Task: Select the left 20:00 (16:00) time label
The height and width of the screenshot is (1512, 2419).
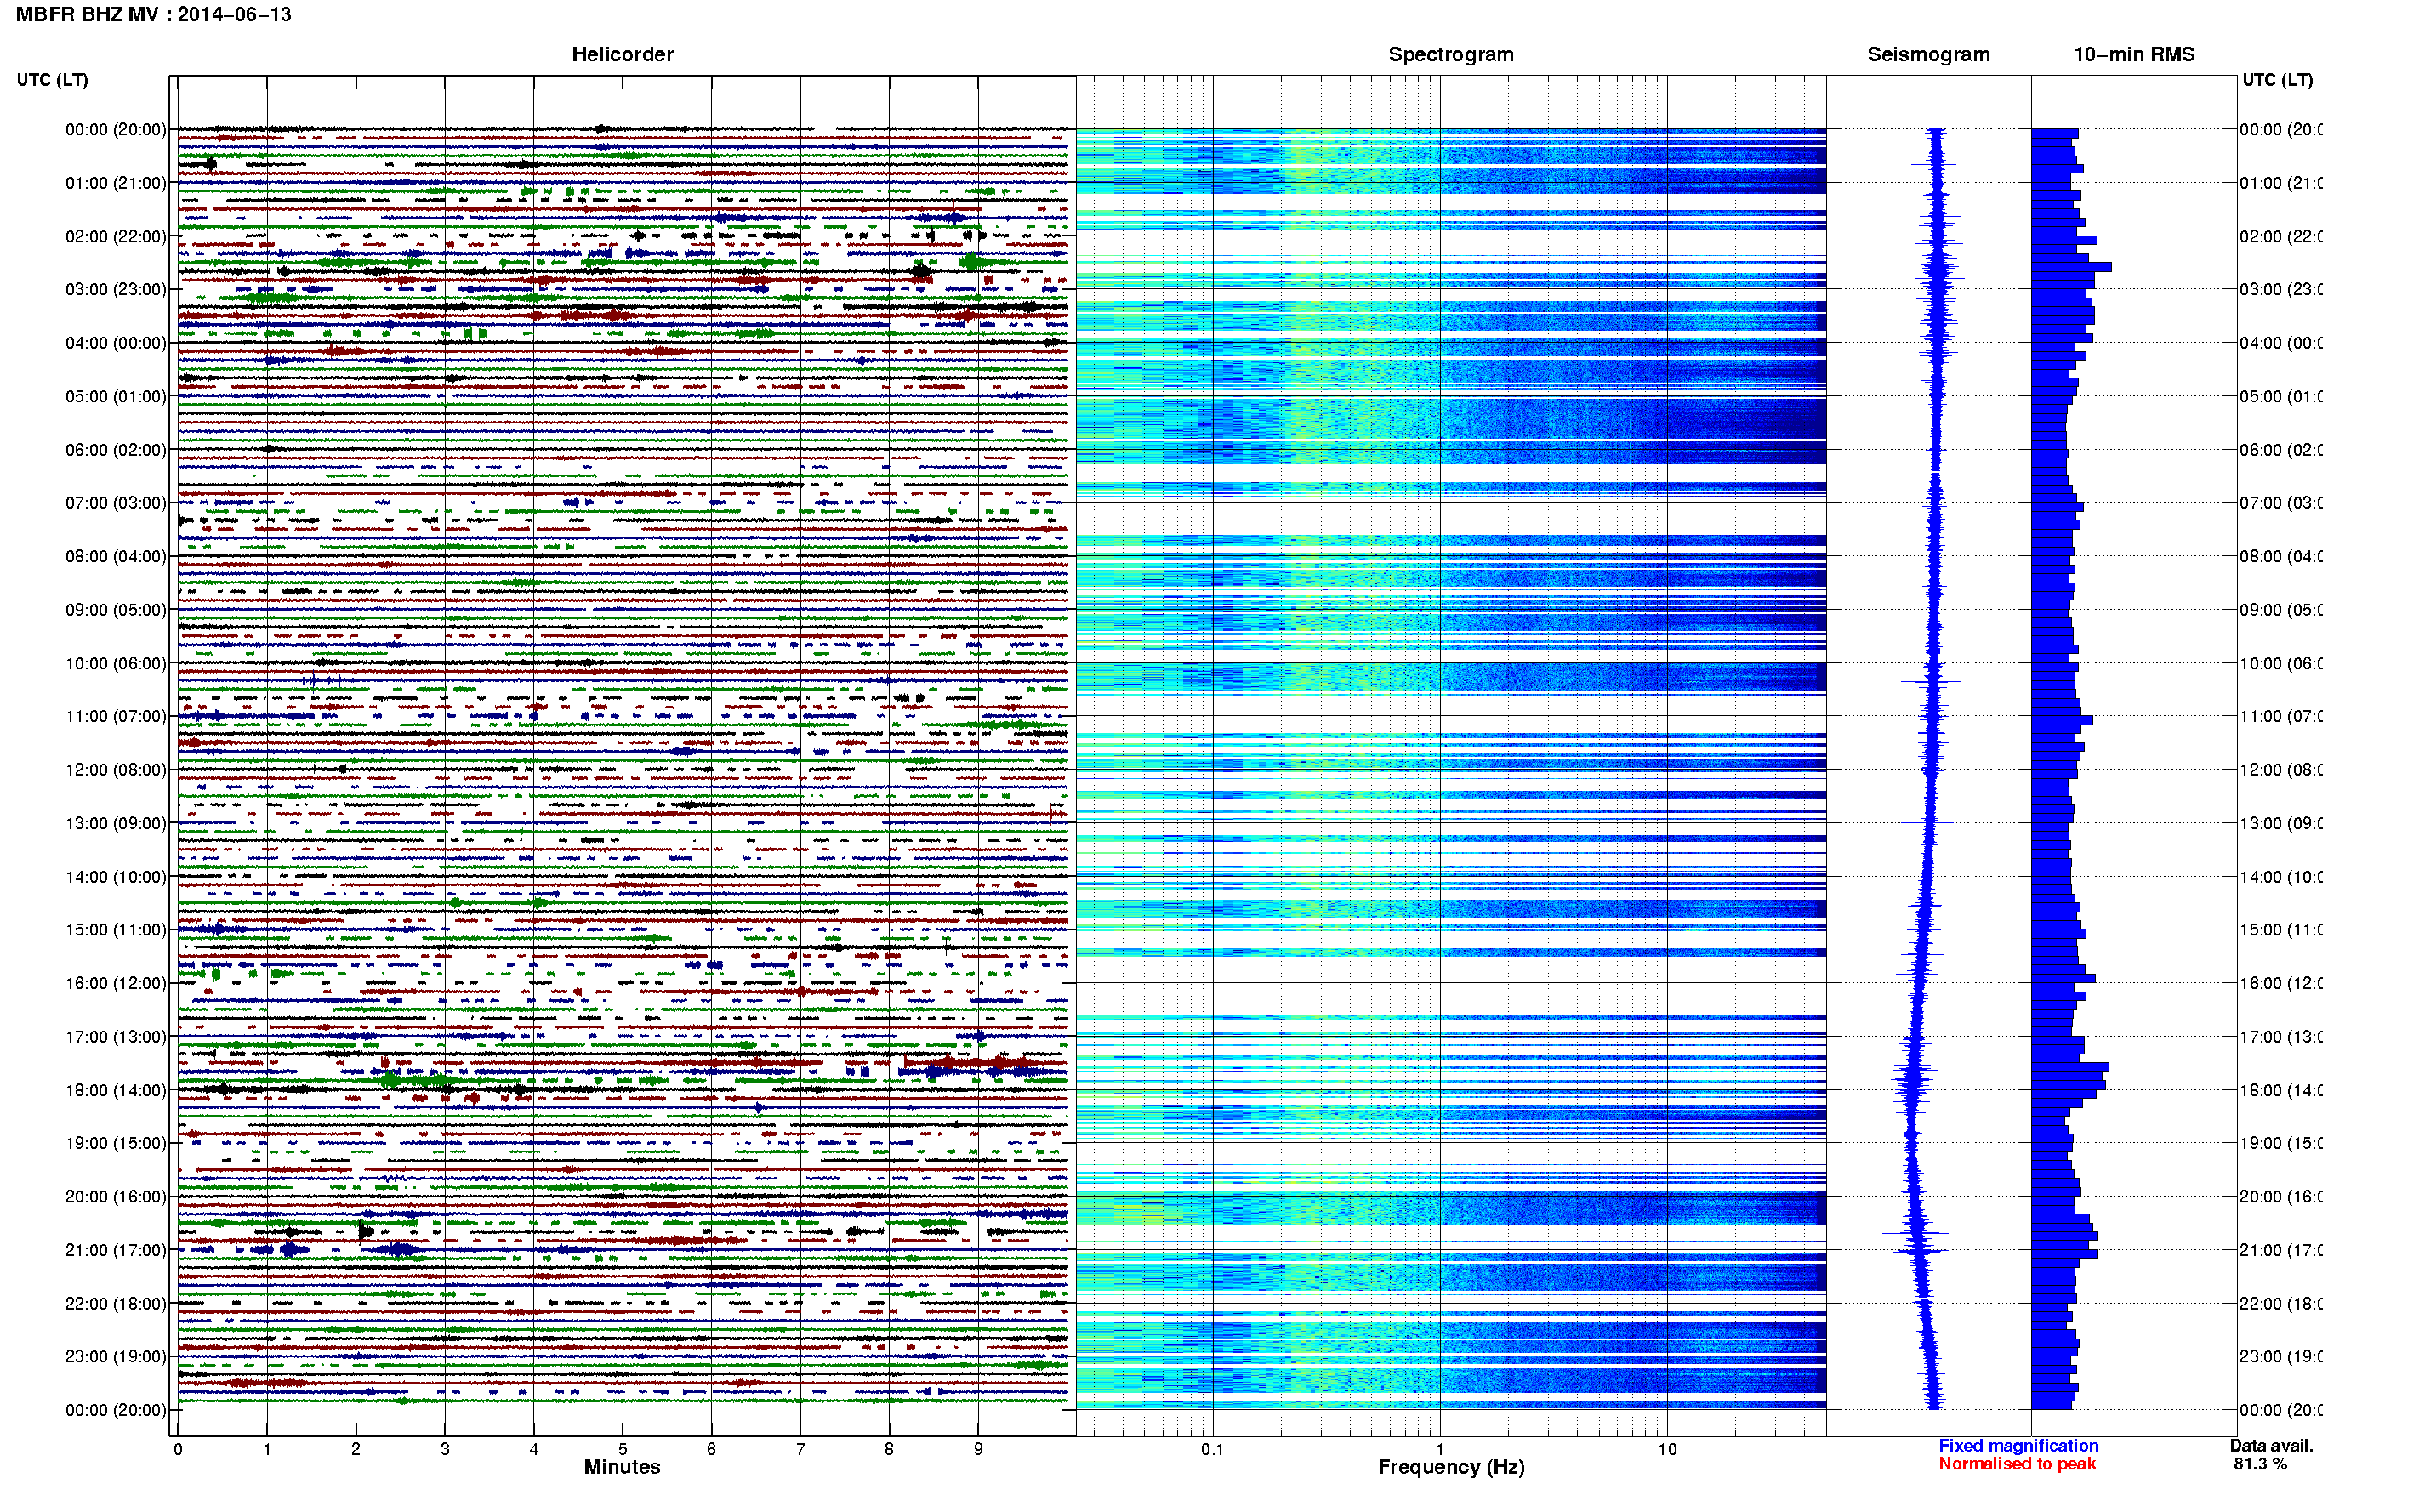Action: tap(116, 1197)
